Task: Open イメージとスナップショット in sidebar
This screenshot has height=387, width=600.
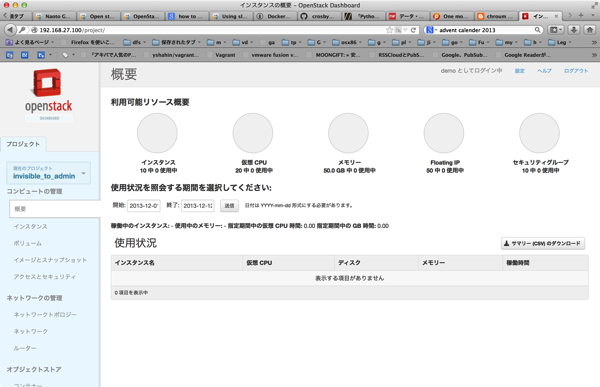Action: [50, 260]
